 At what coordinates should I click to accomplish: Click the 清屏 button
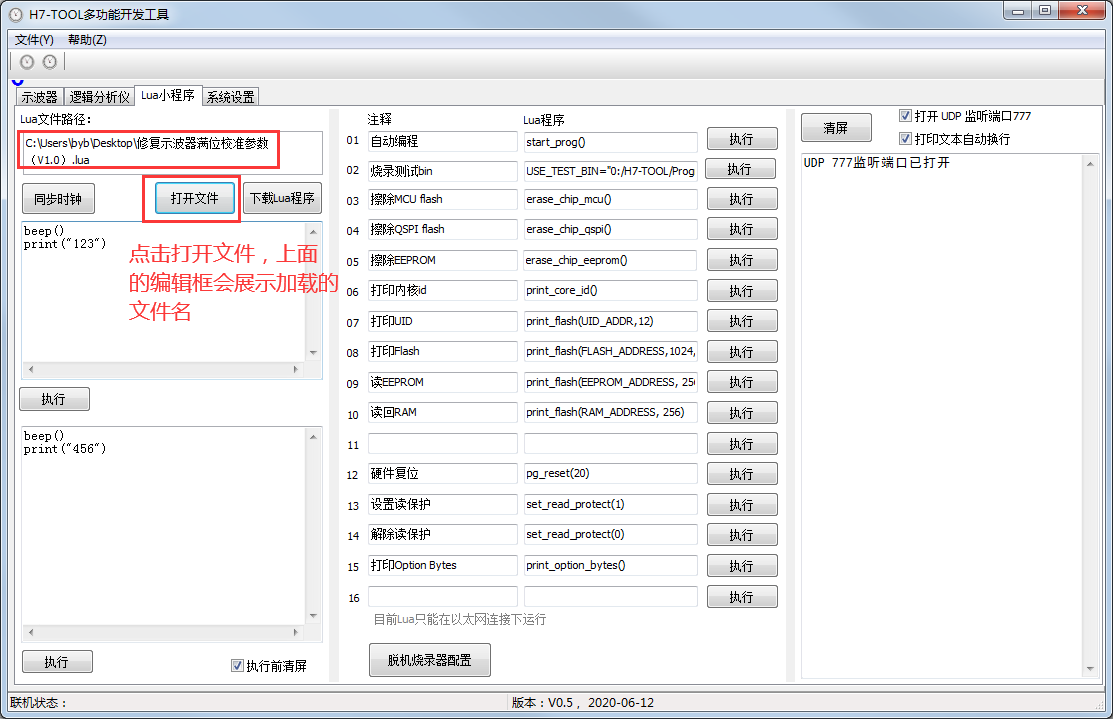tap(836, 128)
